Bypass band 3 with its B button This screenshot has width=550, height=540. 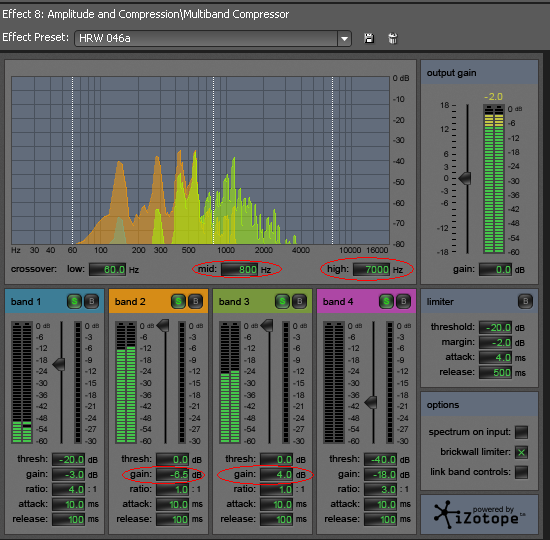click(300, 301)
